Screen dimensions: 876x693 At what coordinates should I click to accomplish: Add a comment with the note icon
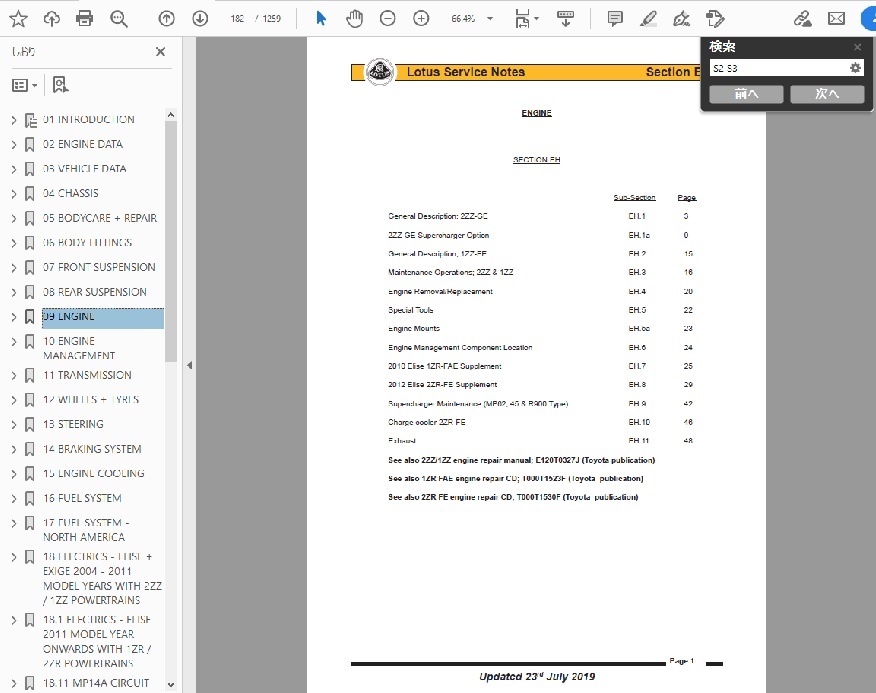[615, 19]
